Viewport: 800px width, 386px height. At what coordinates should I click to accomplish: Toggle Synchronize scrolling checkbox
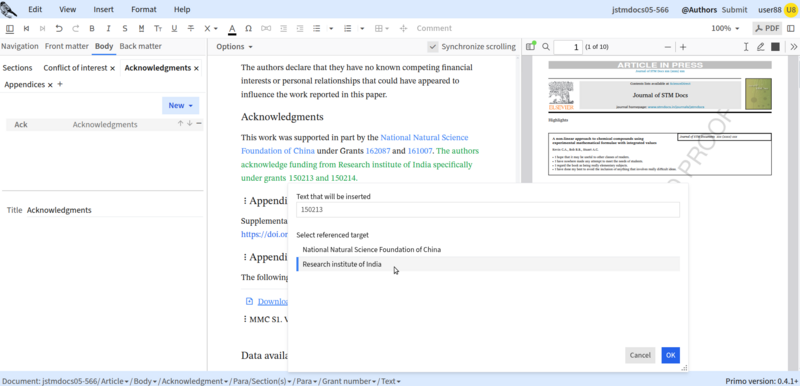pyautogui.click(x=433, y=47)
